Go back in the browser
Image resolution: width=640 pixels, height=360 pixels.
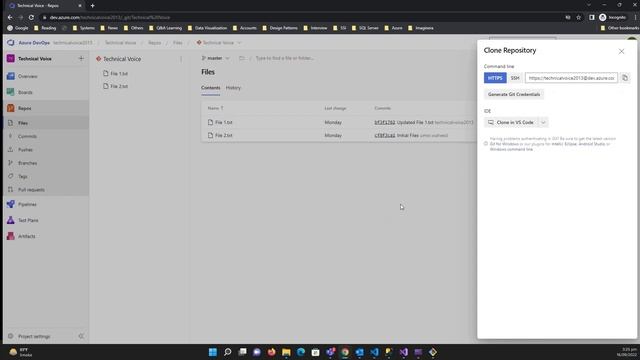pos(10,18)
